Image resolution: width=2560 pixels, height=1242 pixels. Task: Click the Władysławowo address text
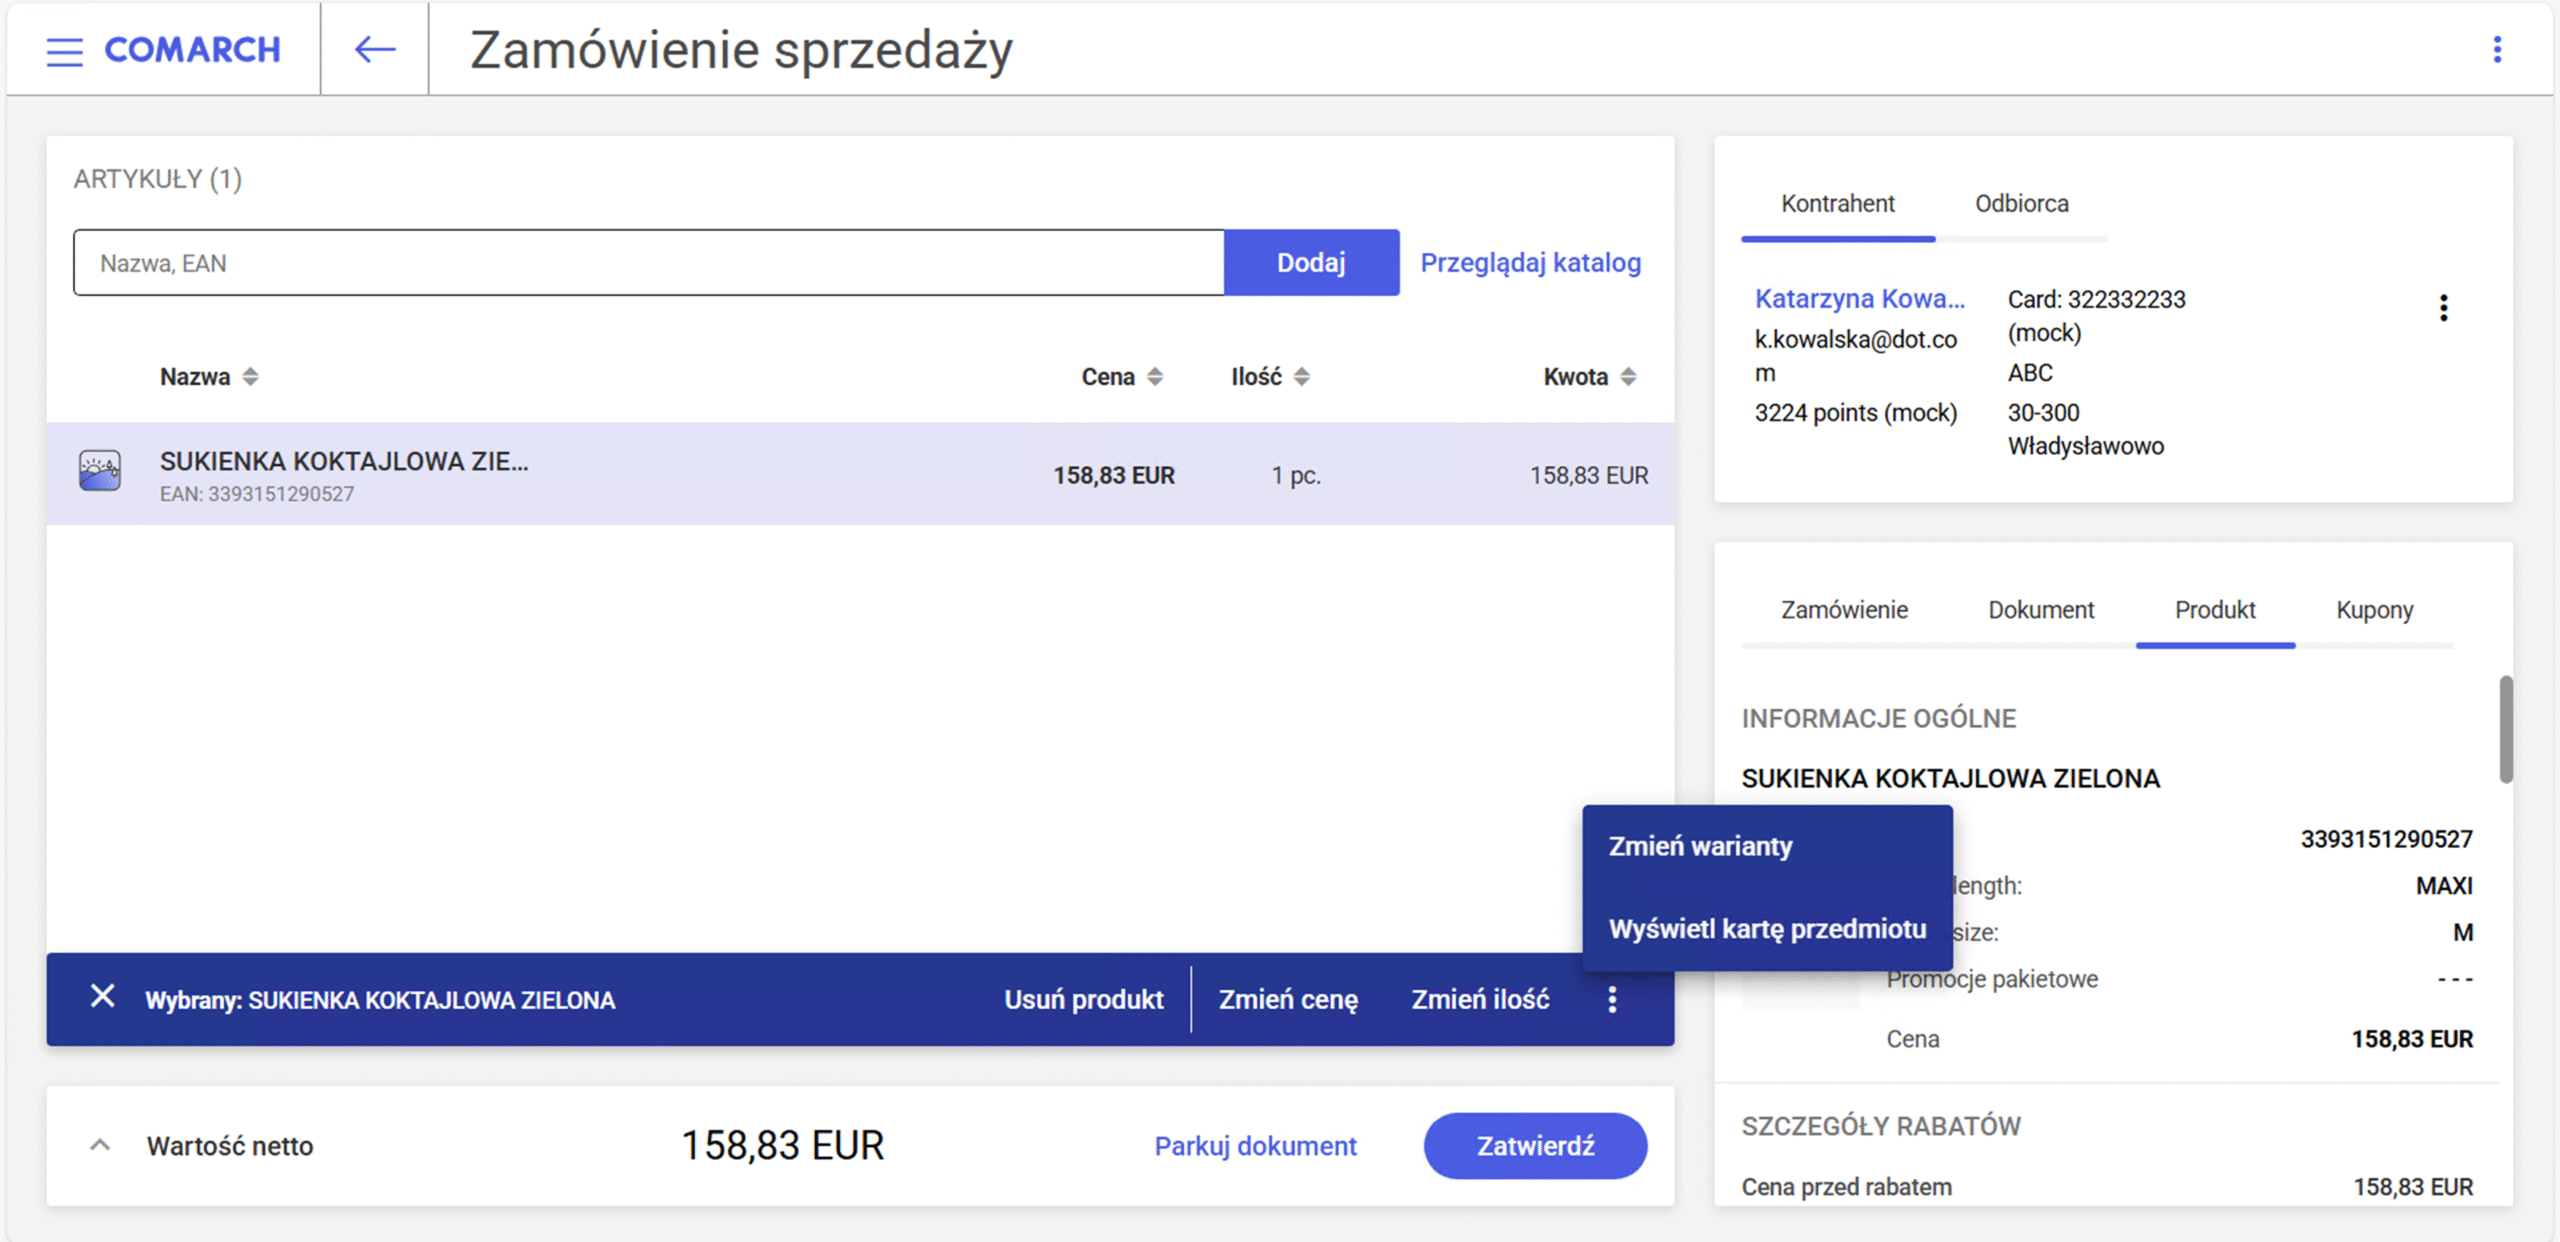pos(2085,447)
